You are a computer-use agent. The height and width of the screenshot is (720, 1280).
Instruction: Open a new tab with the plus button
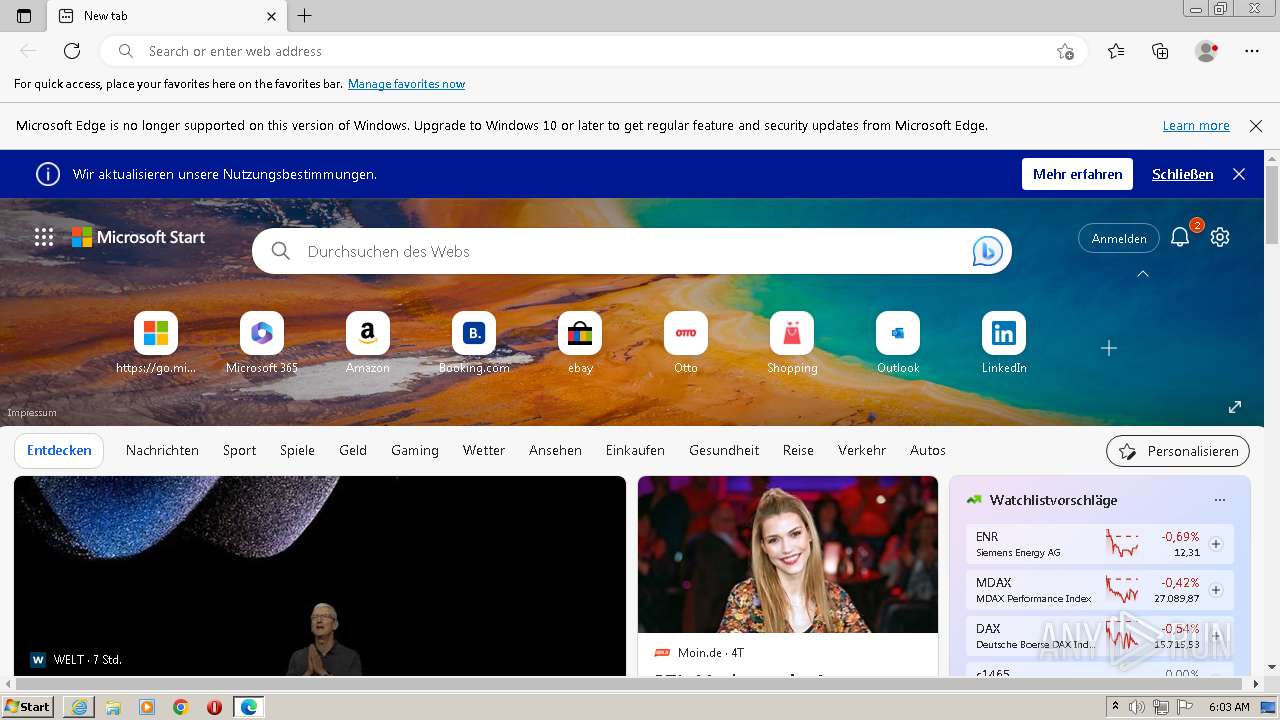pos(305,16)
